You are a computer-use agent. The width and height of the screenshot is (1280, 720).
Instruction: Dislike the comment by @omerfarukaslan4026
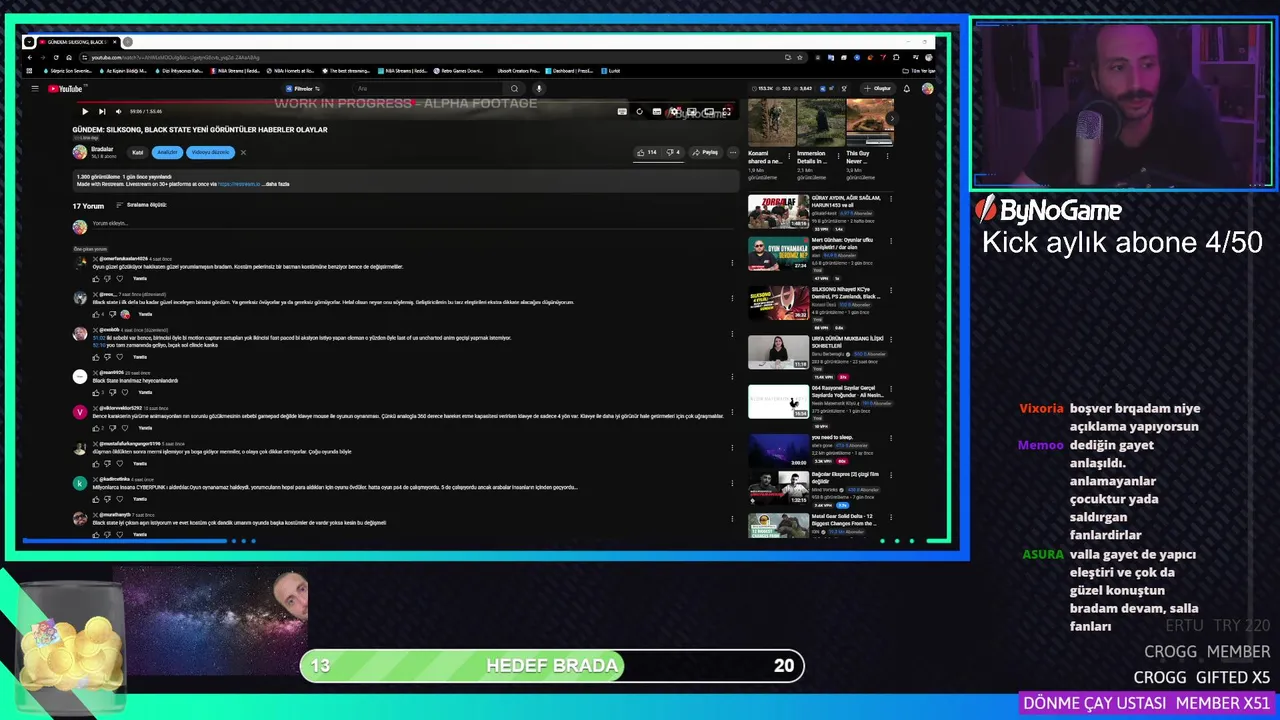pyautogui.click(x=108, y=278)
